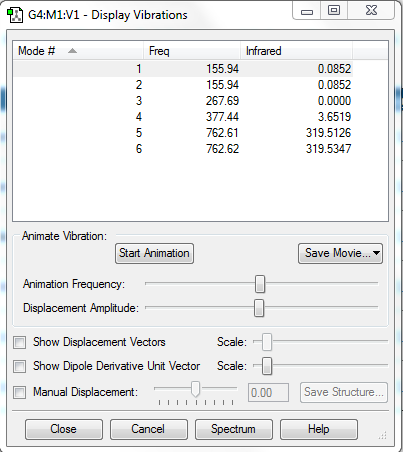Screen dimensions: 403x452
Task: Click infrared value 3.6519
Action: pyautogui.click(x=334, y=117)
